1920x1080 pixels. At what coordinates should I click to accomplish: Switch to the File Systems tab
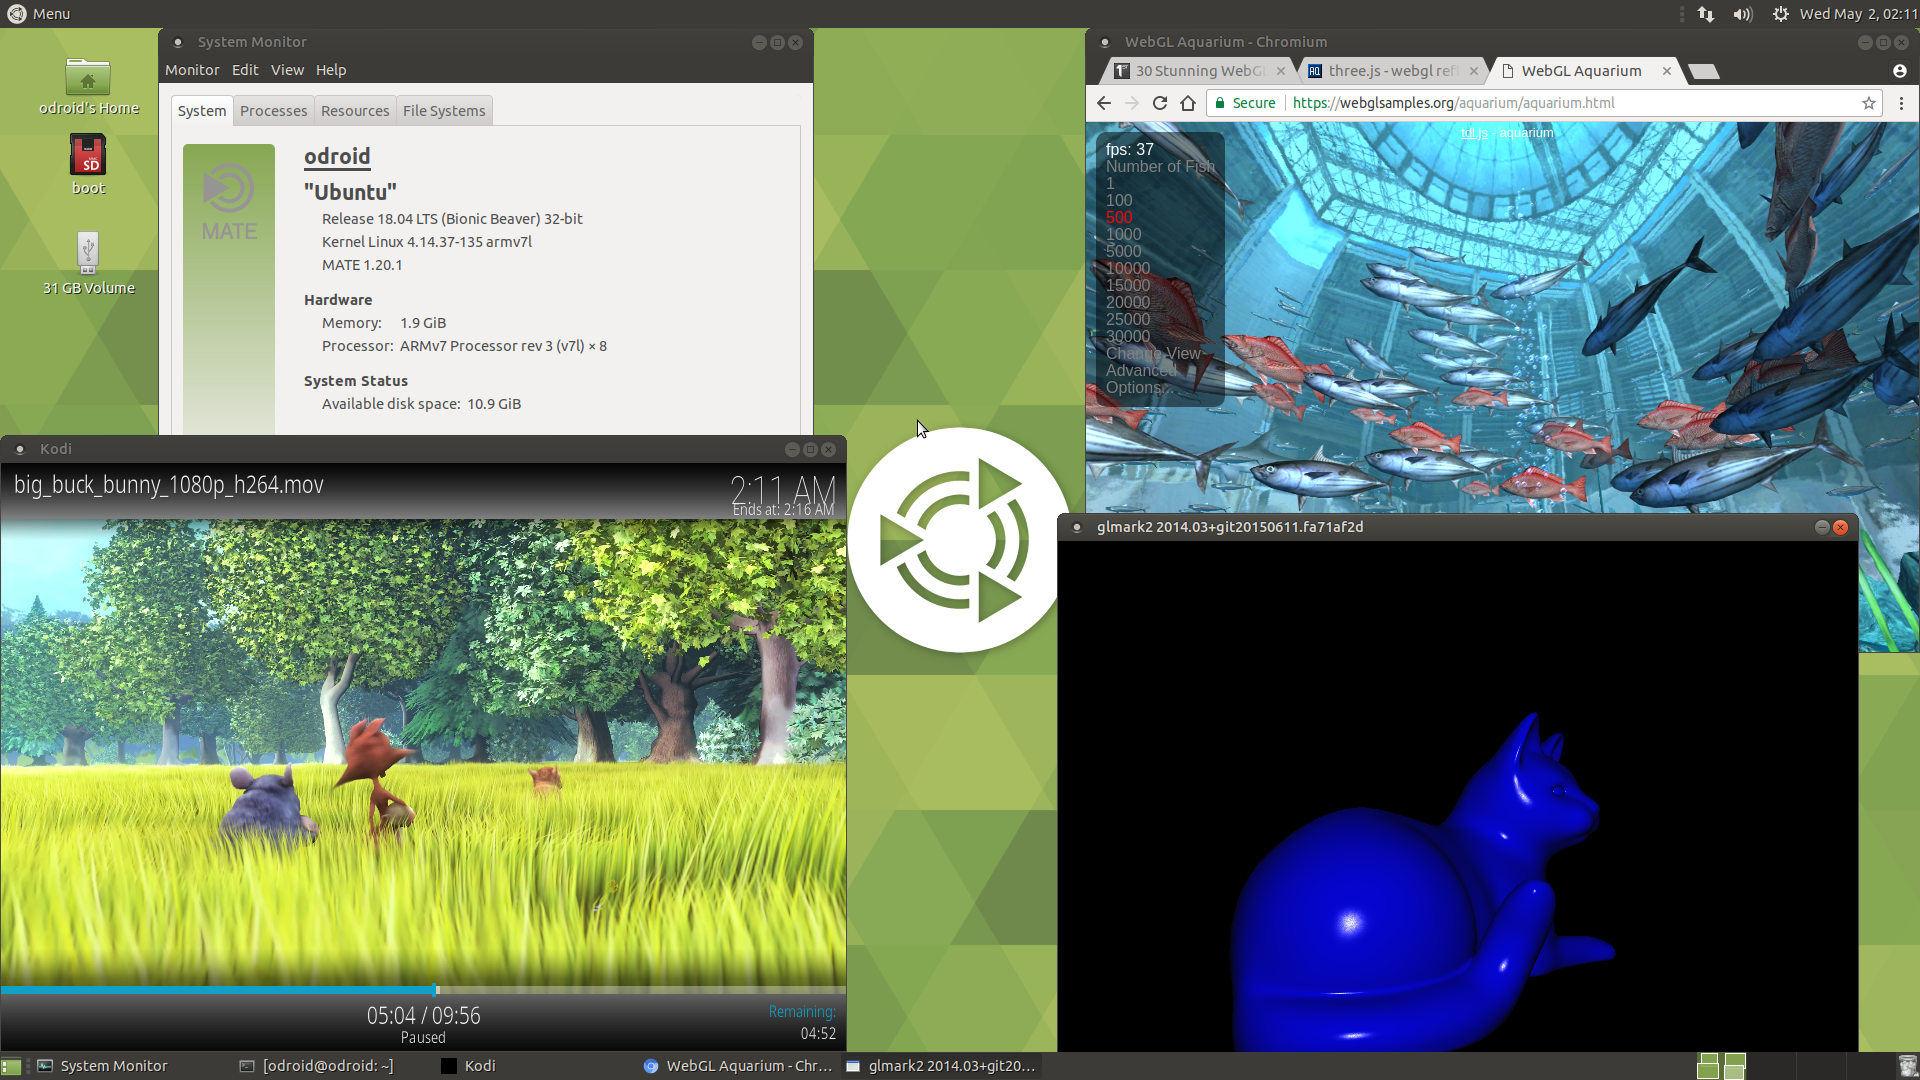444,111
